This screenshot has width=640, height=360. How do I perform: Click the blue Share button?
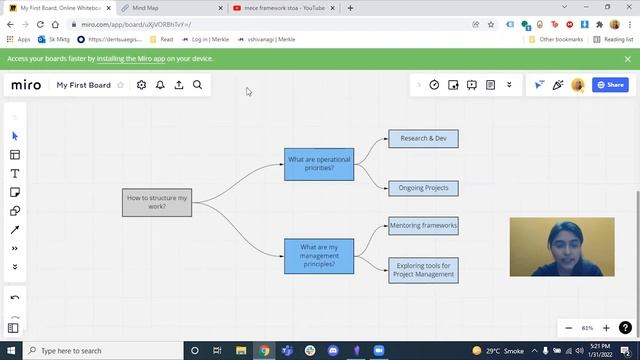coord(610,85)
